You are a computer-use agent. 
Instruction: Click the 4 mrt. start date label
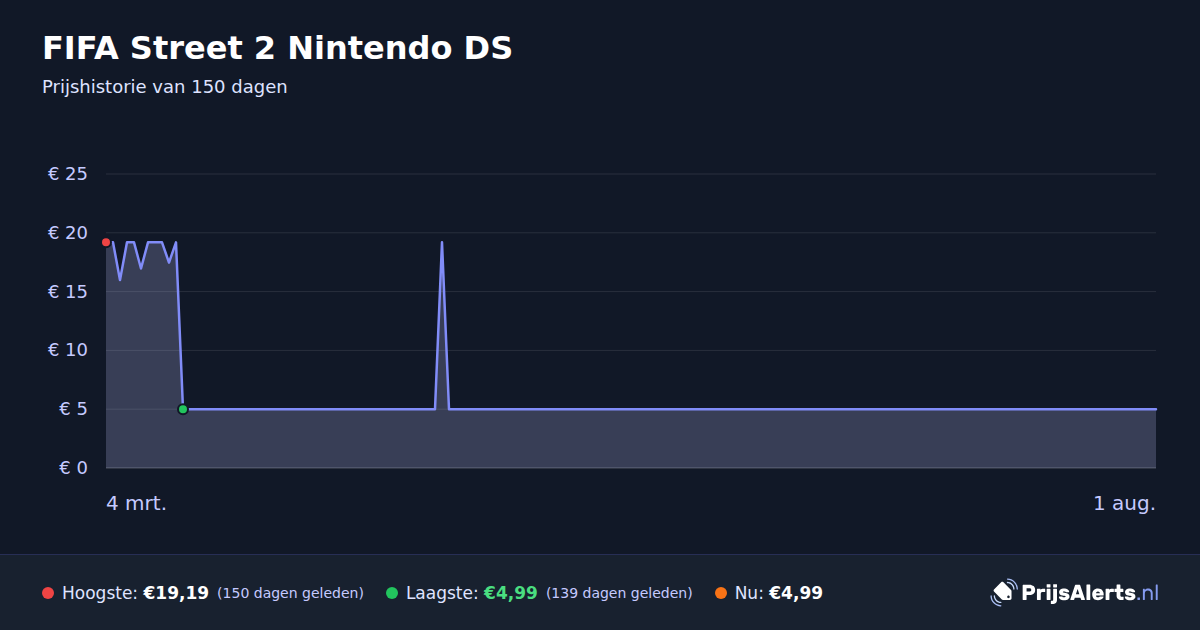137,504
